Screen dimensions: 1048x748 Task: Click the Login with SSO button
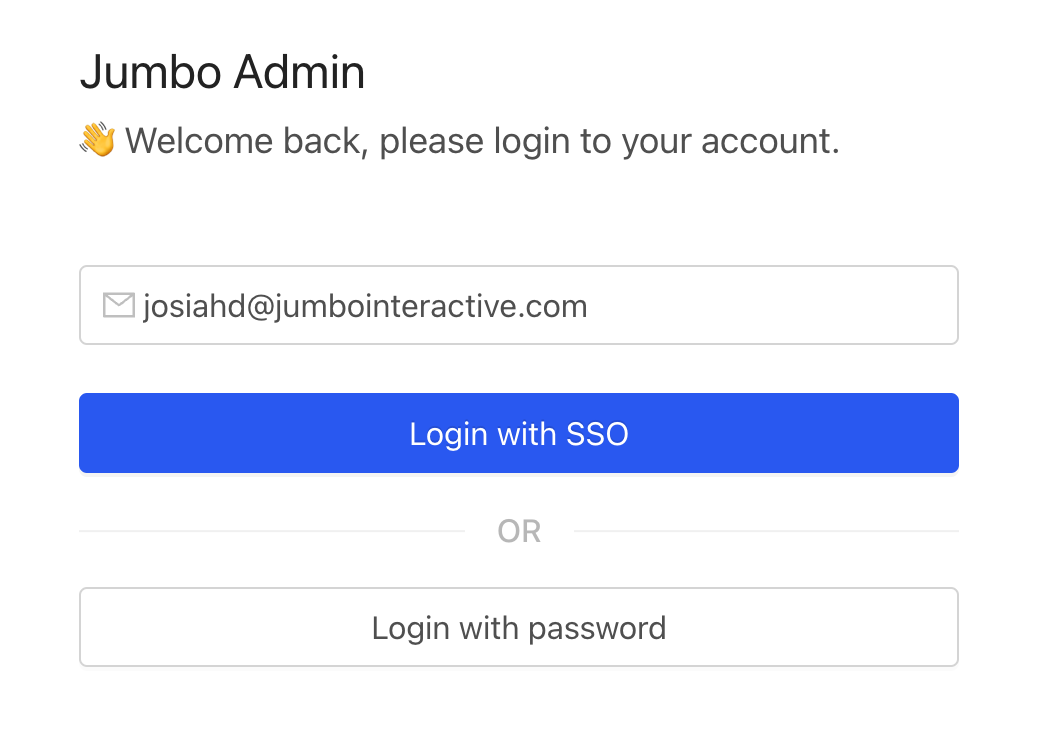click(x=519, y=433)
